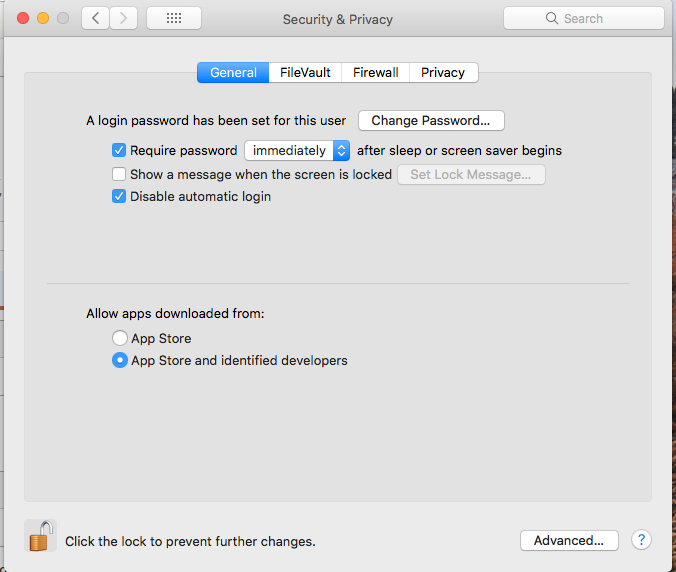Select the App Store radio option
The height and width of the screenshot is (572, 676).
coord(120,338)
